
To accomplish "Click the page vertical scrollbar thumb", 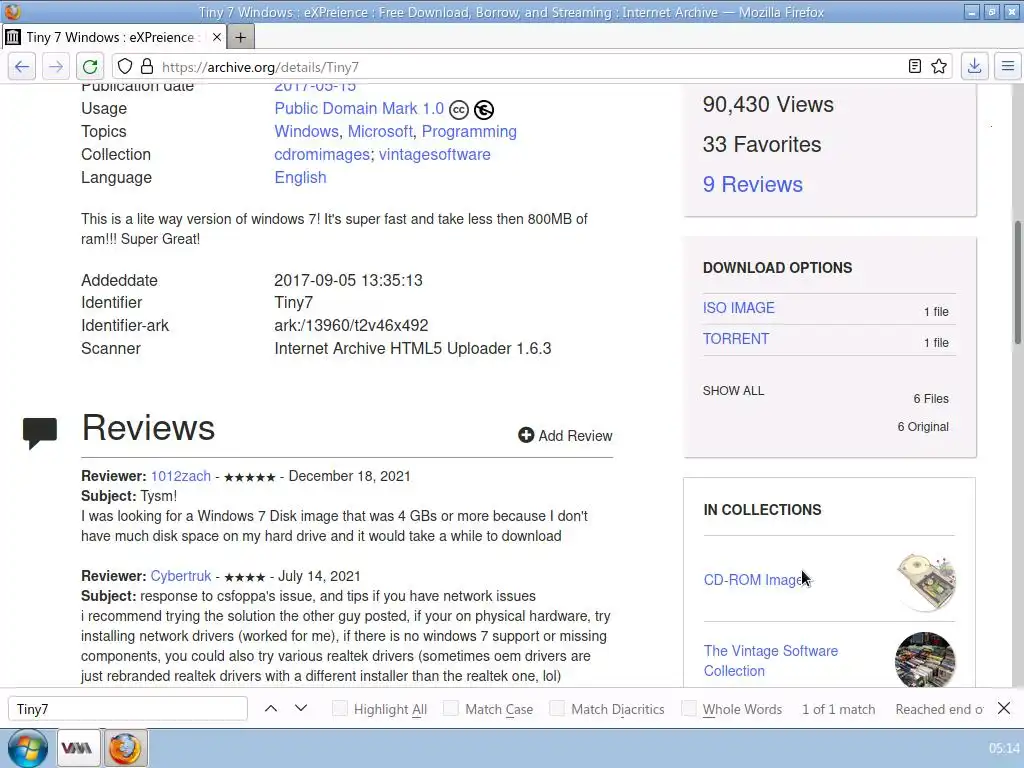I will tap(1017, 282).
